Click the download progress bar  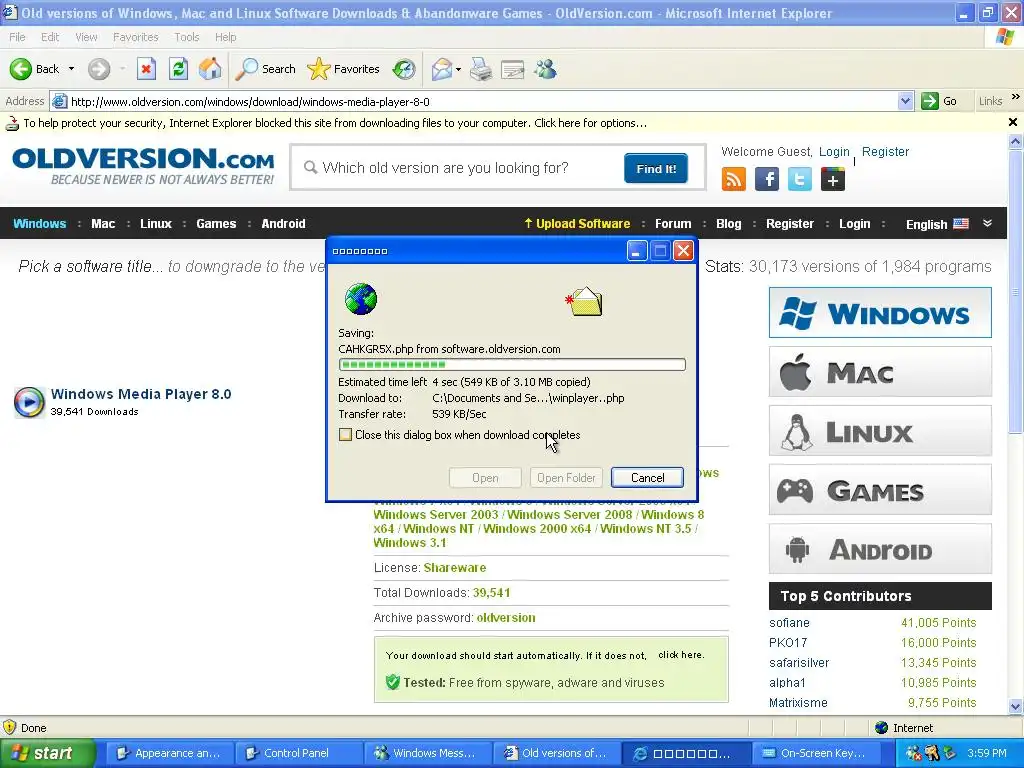tap(512, 364)
